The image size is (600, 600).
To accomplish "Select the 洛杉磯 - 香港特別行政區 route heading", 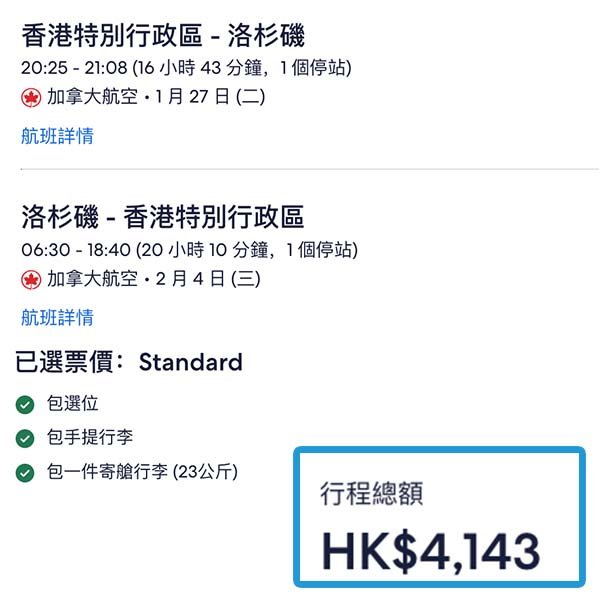I will point(163,217).
